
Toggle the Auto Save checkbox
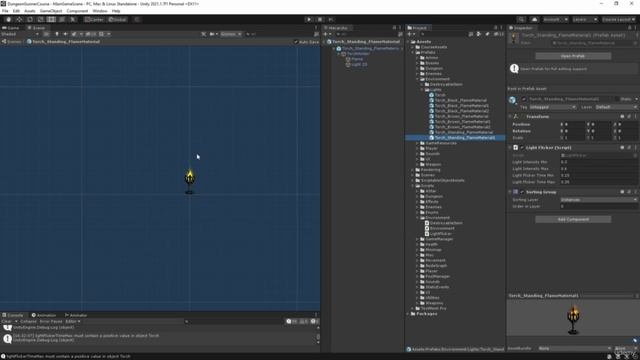(x=296, y=42)
